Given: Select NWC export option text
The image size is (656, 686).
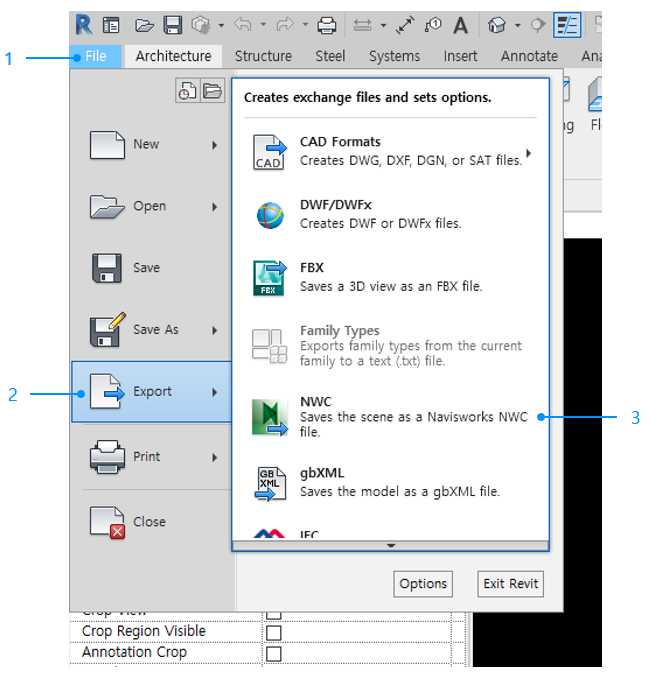Looking at the screenshot, I should 414,416.
